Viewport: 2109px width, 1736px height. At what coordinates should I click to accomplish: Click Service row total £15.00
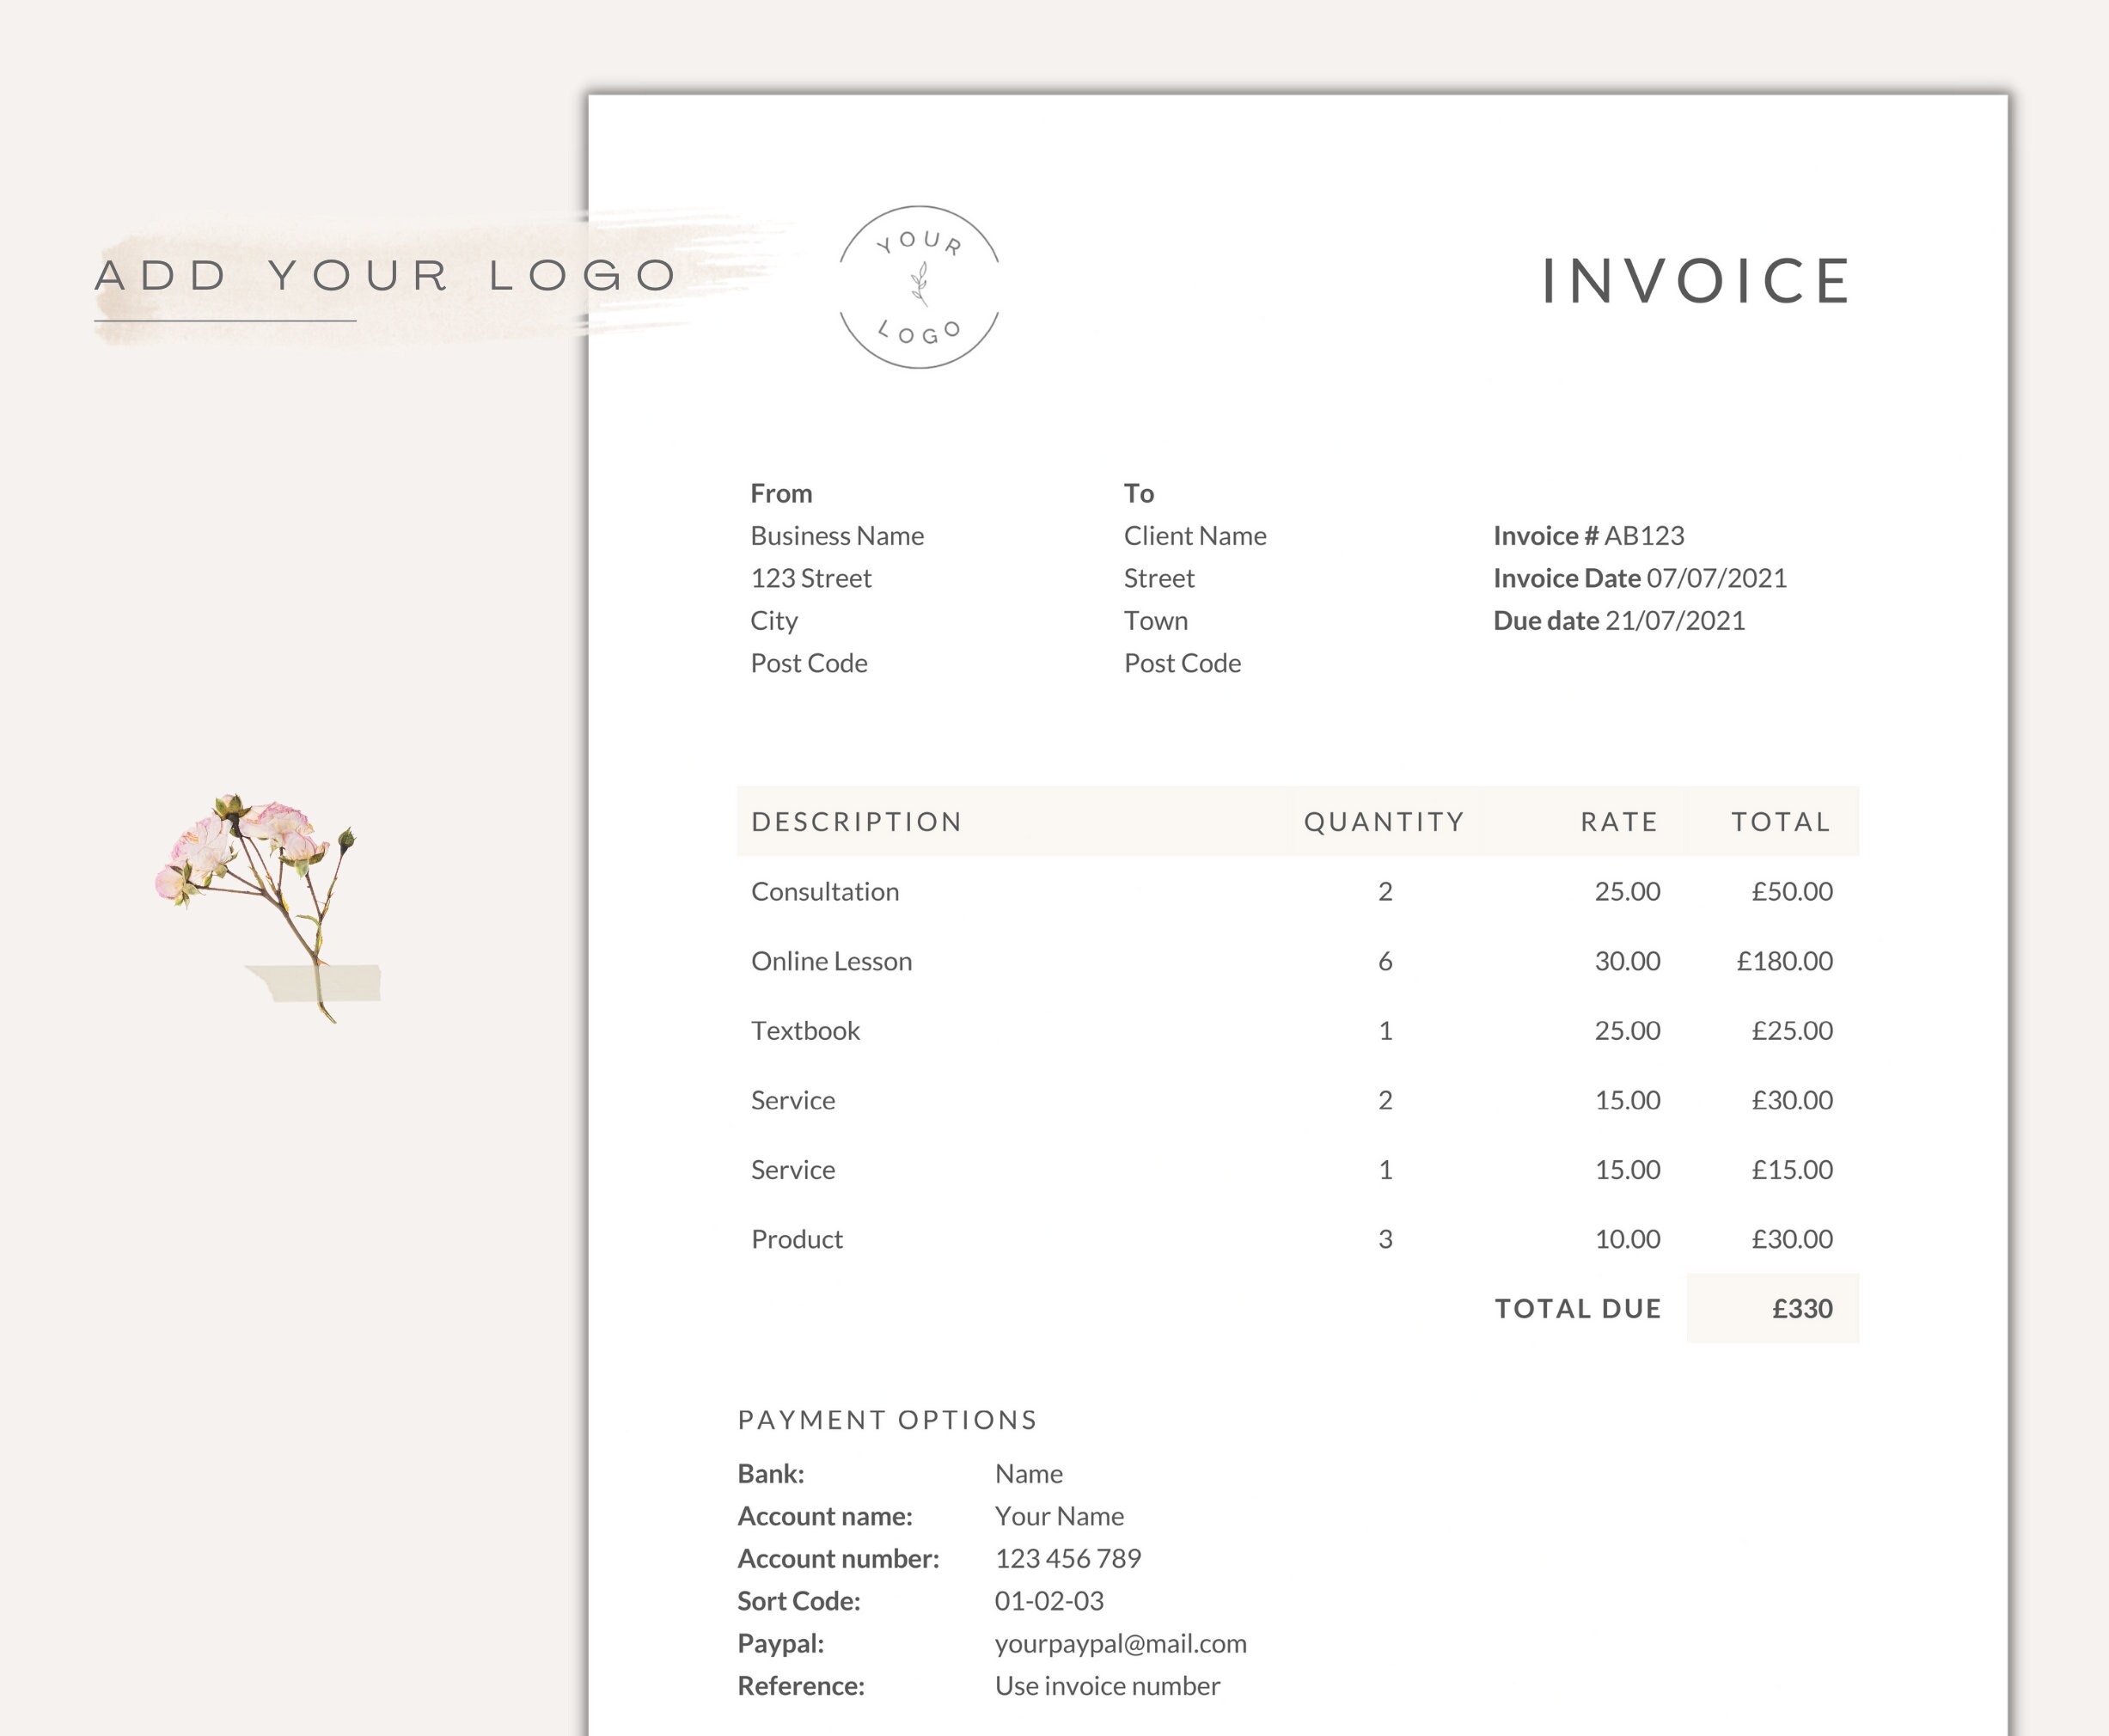(x=1792, y=1169)
